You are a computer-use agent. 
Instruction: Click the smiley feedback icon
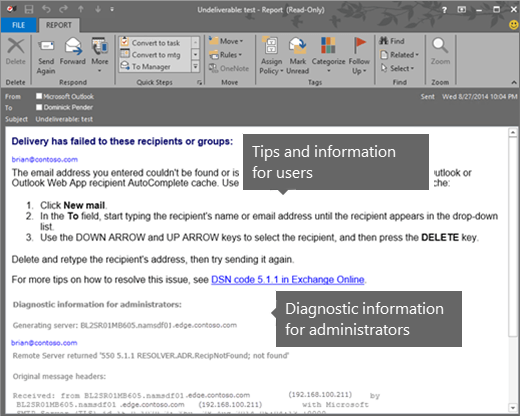point(514,25)
